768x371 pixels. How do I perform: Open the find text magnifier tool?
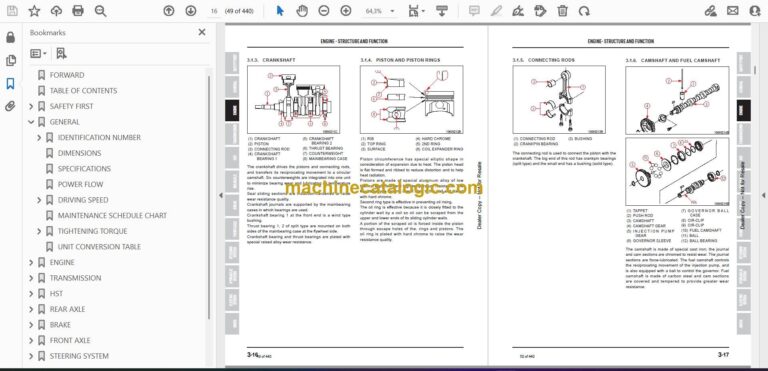coord(100,11)
